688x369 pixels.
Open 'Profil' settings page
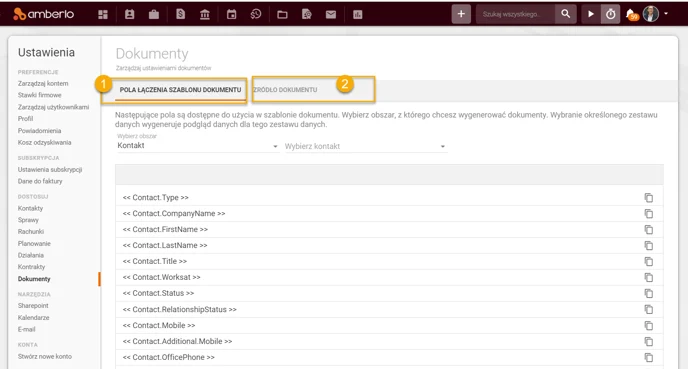[x=25, y=119]
